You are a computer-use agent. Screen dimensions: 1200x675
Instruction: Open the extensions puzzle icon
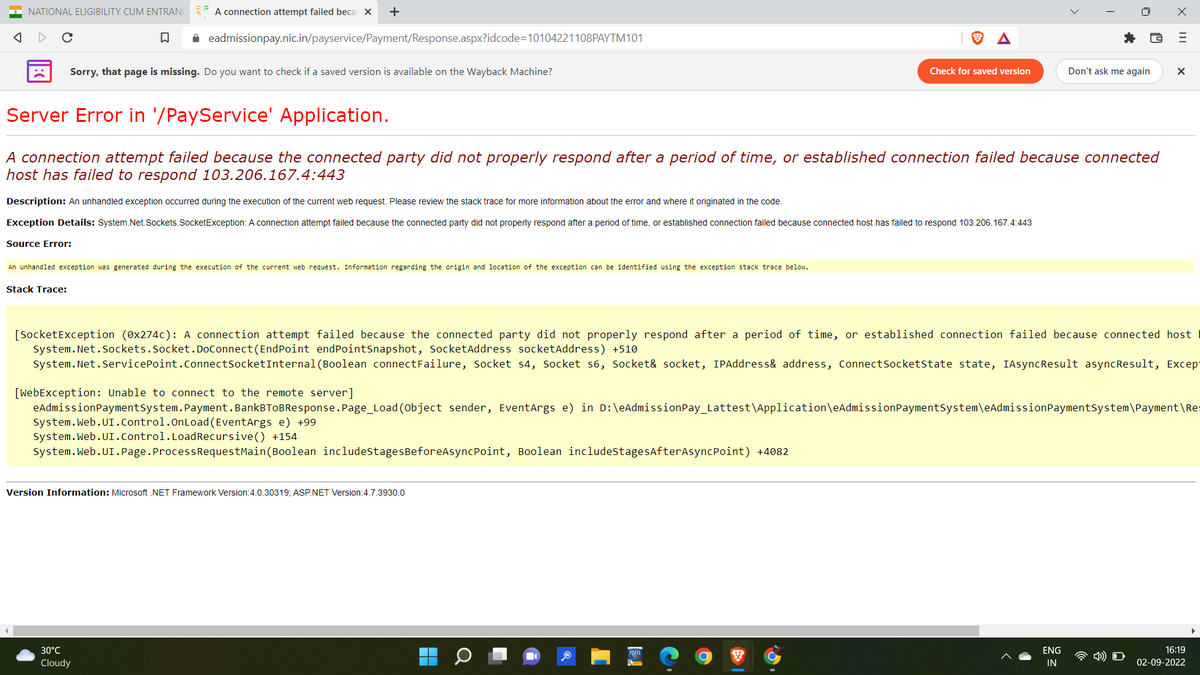point(1131,37)
